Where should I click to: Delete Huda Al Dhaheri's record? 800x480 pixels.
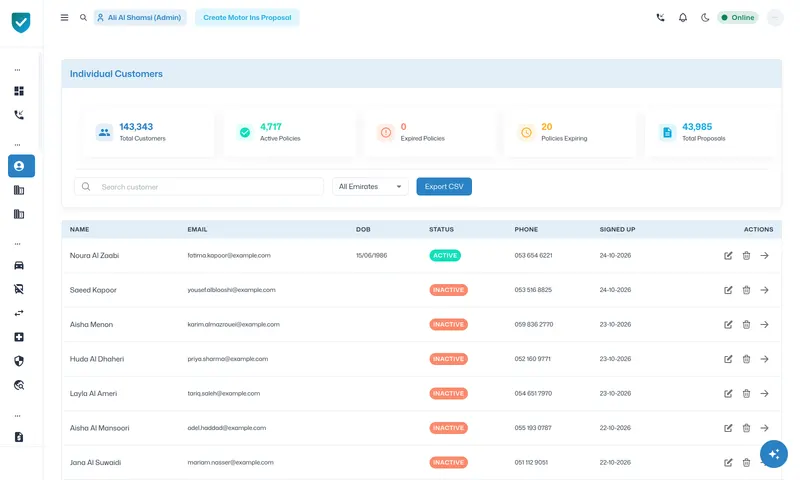pos(746,359)
